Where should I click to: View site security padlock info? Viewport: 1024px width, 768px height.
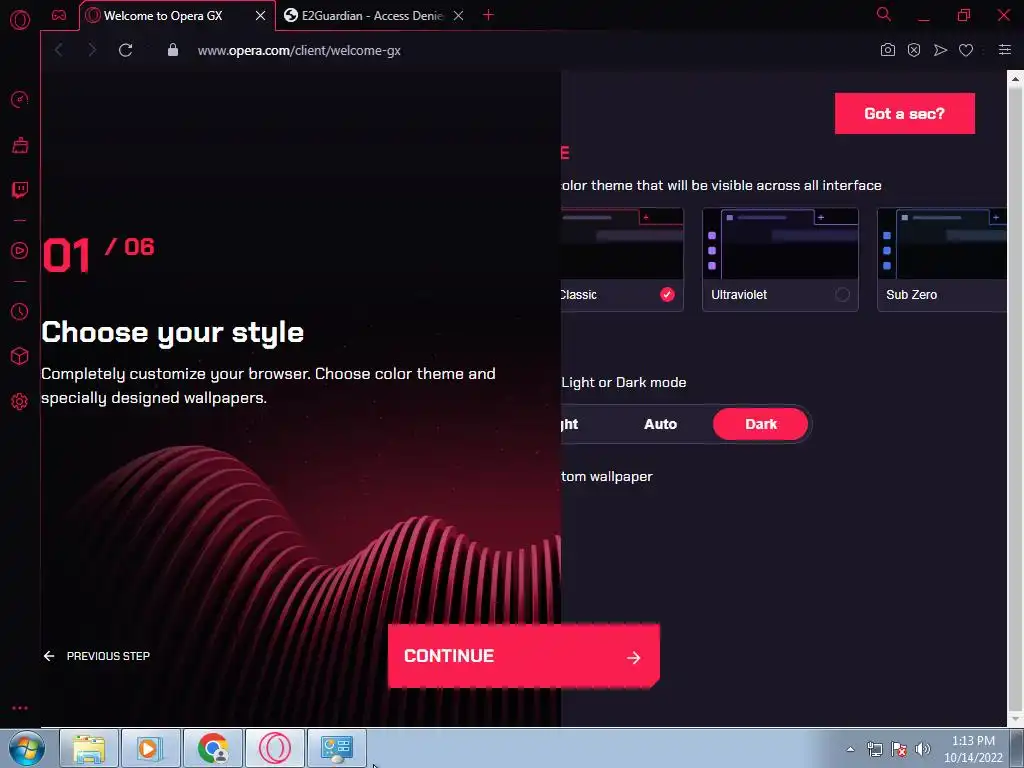point(172,50)
